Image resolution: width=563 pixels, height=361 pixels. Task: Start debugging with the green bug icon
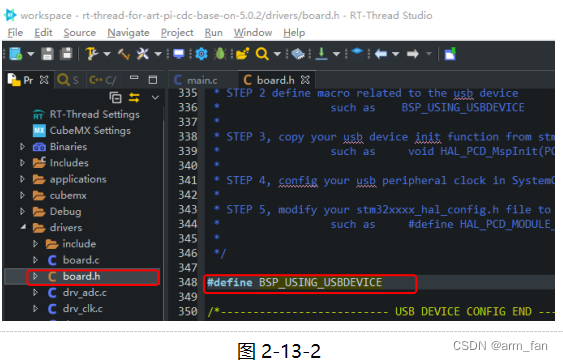[220, 54]
